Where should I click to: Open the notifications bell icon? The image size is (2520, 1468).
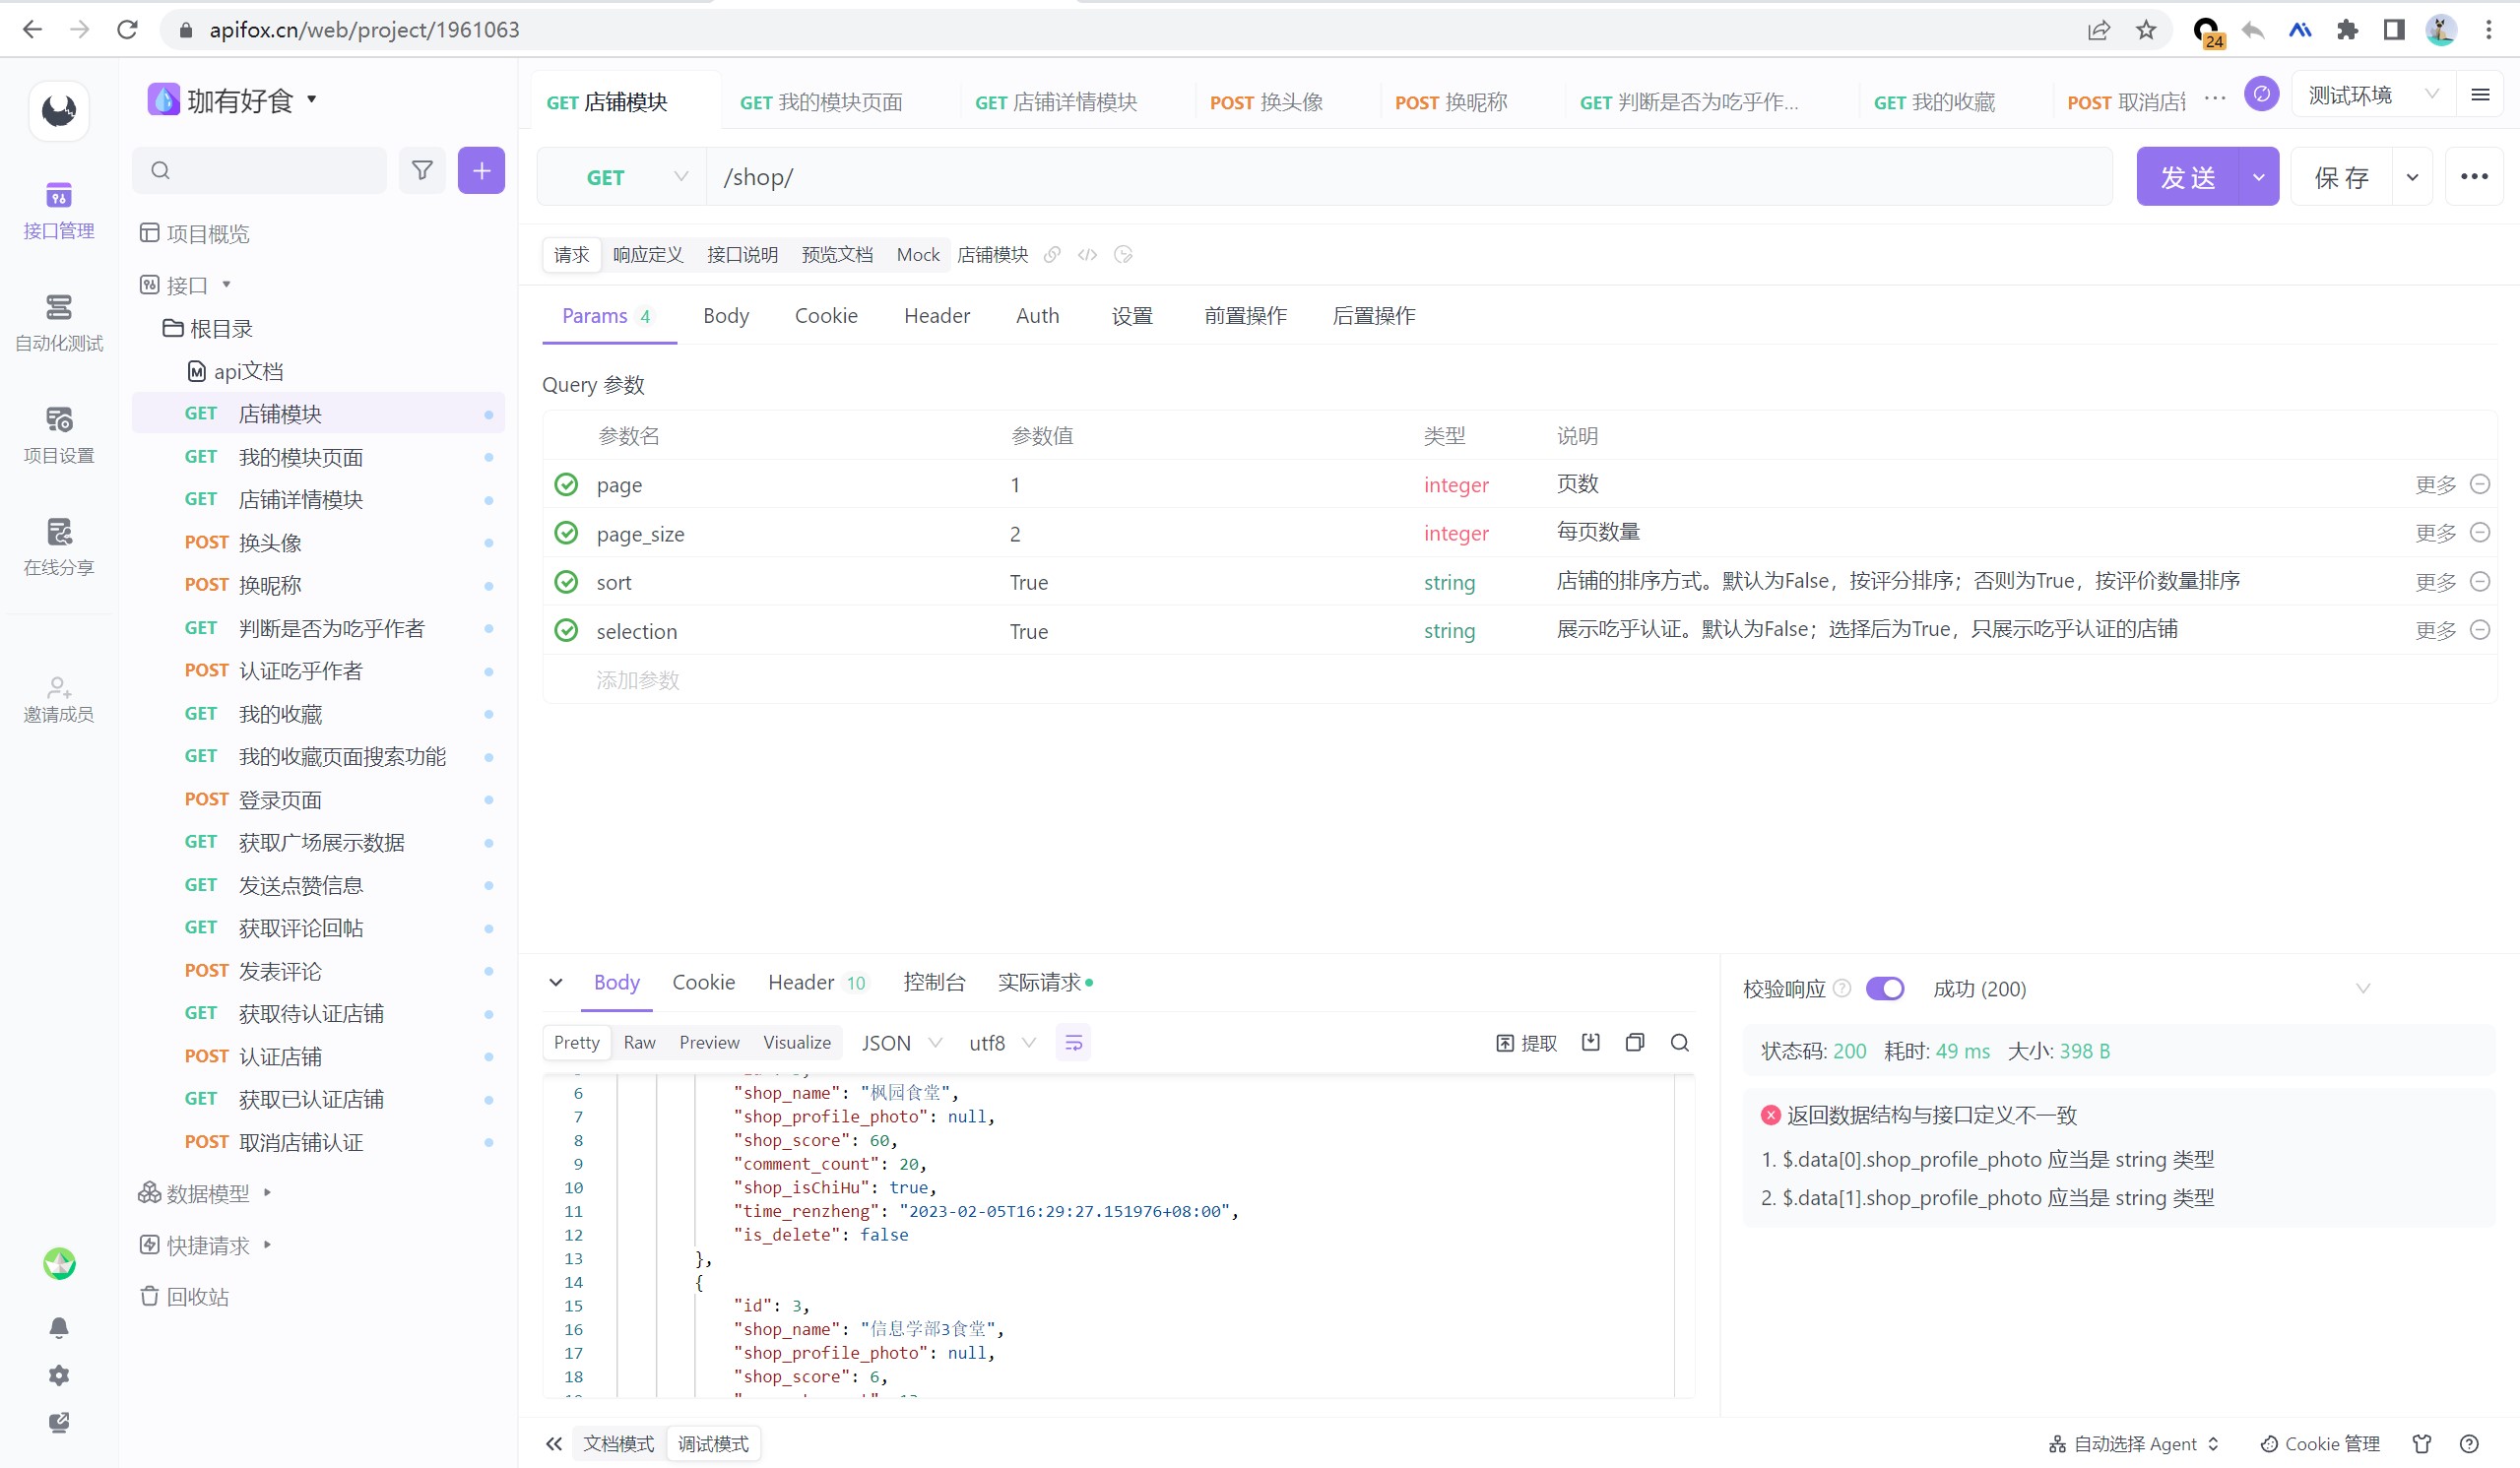tap(59, 1327)
